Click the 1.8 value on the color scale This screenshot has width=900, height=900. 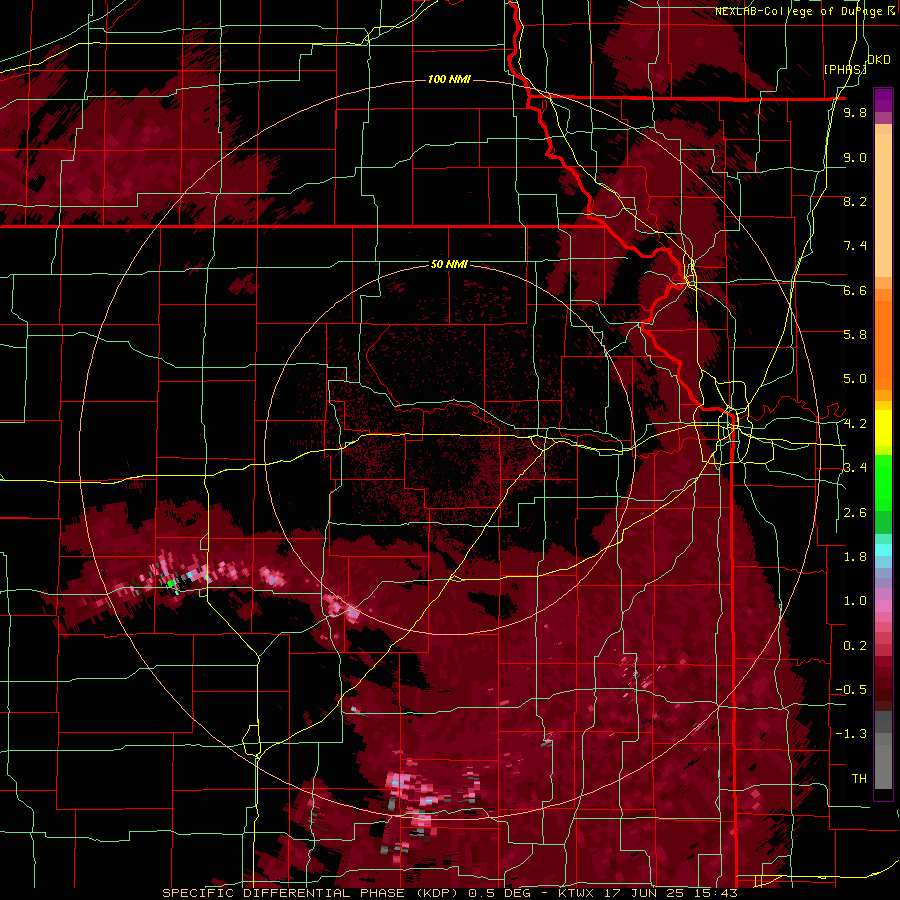[x=855, y=557]
